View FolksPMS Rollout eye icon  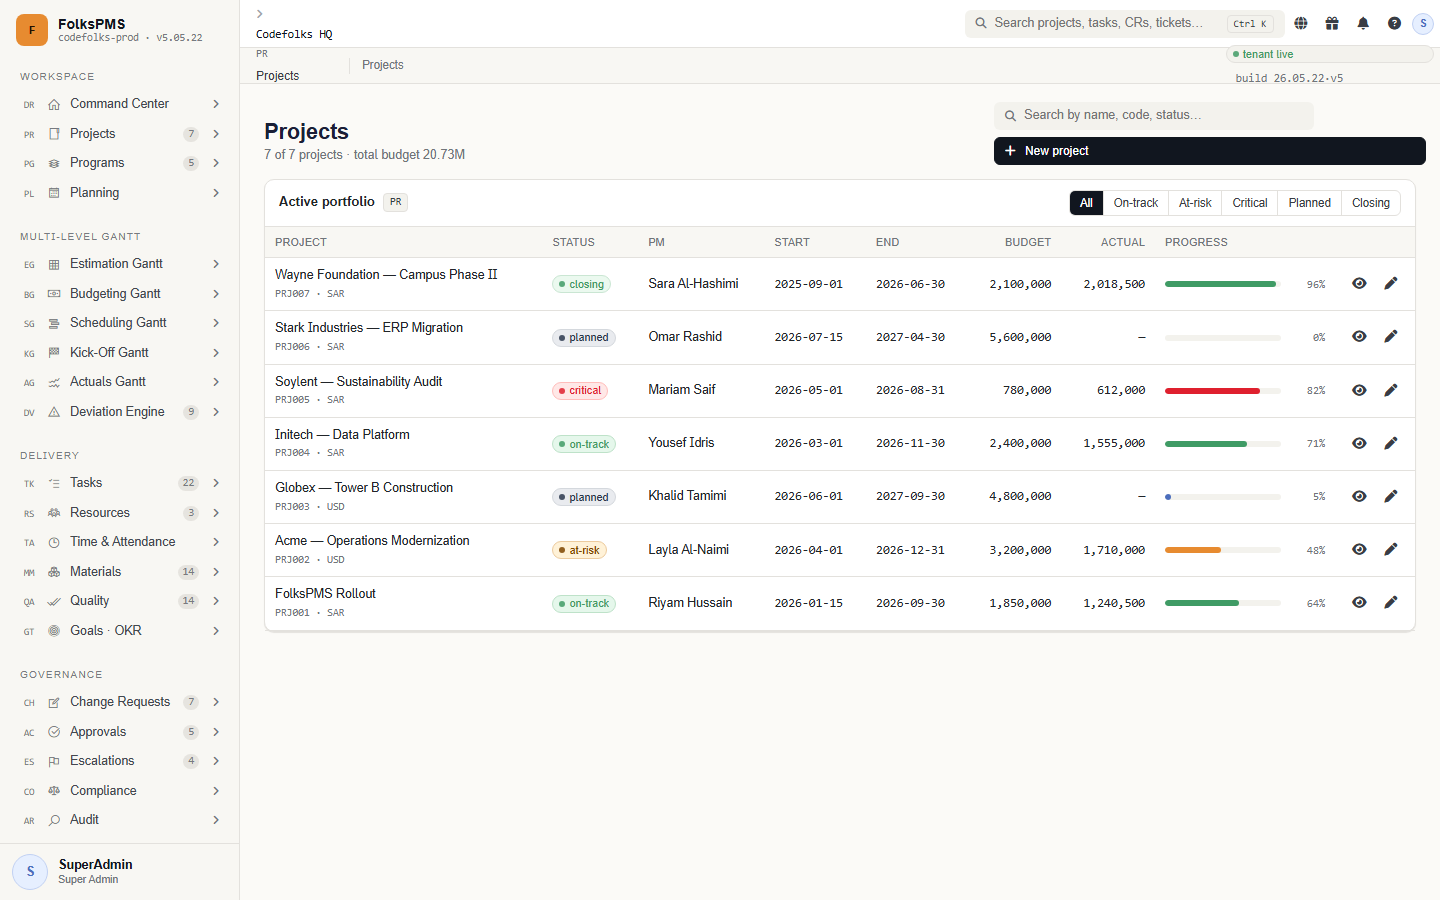pyautogui.click(x=1359, y=602)
